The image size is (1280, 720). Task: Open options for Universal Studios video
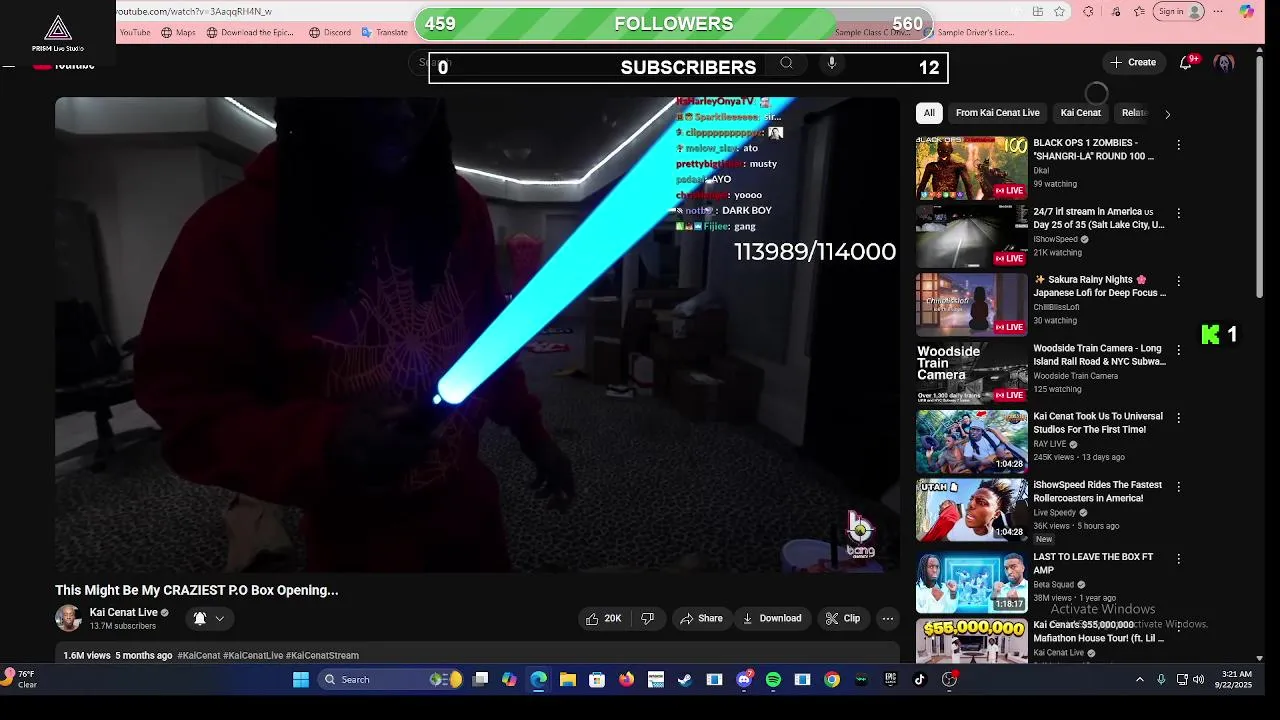click(1178, 418)
